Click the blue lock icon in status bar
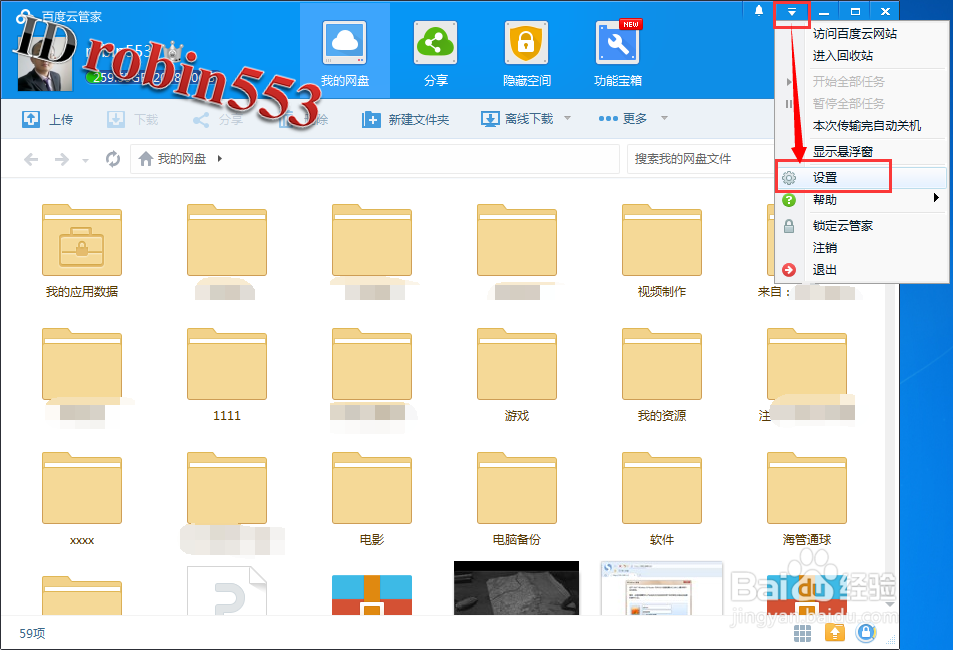This screenshot has height=650, width=953. coord(866,633)
